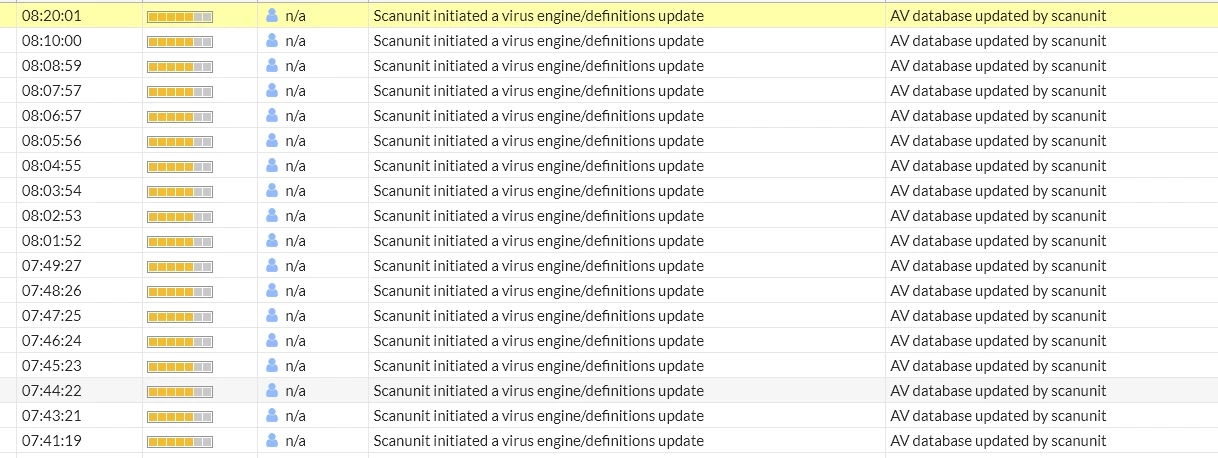Click user icon in the 08:03:54 row
1218x458 pixels.
tap(272, 191)
